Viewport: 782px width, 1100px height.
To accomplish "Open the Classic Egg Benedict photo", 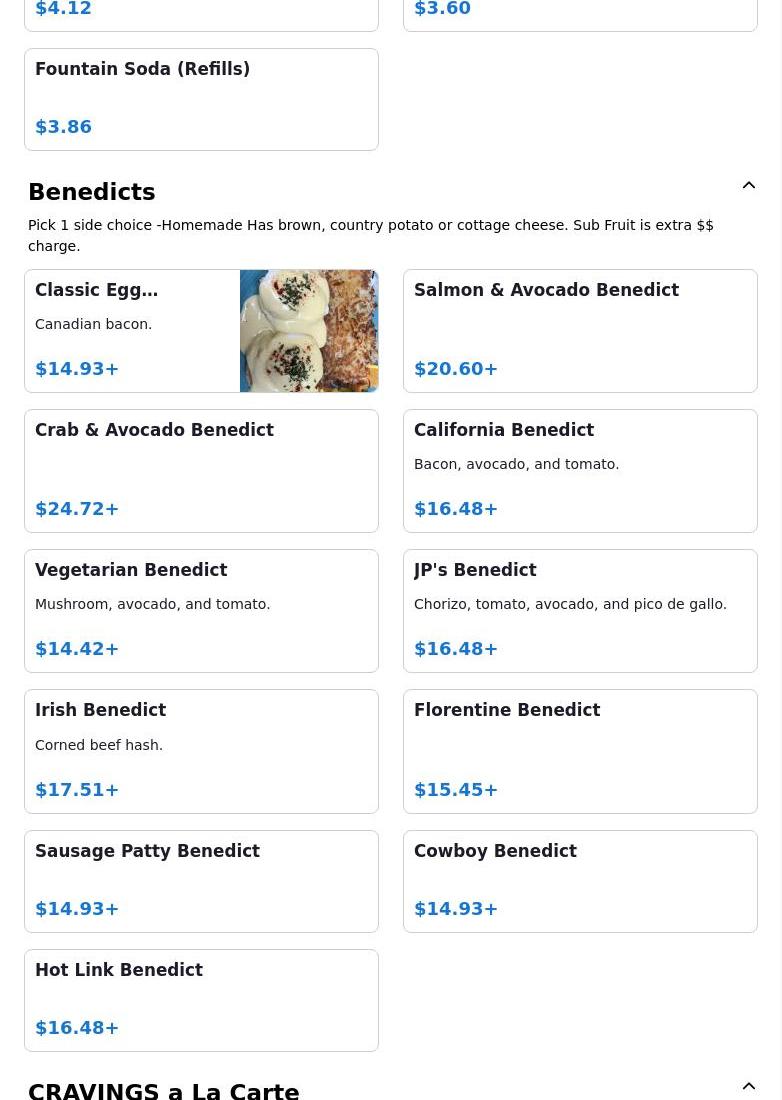I will pyautogui.click(x=309, y=331).
